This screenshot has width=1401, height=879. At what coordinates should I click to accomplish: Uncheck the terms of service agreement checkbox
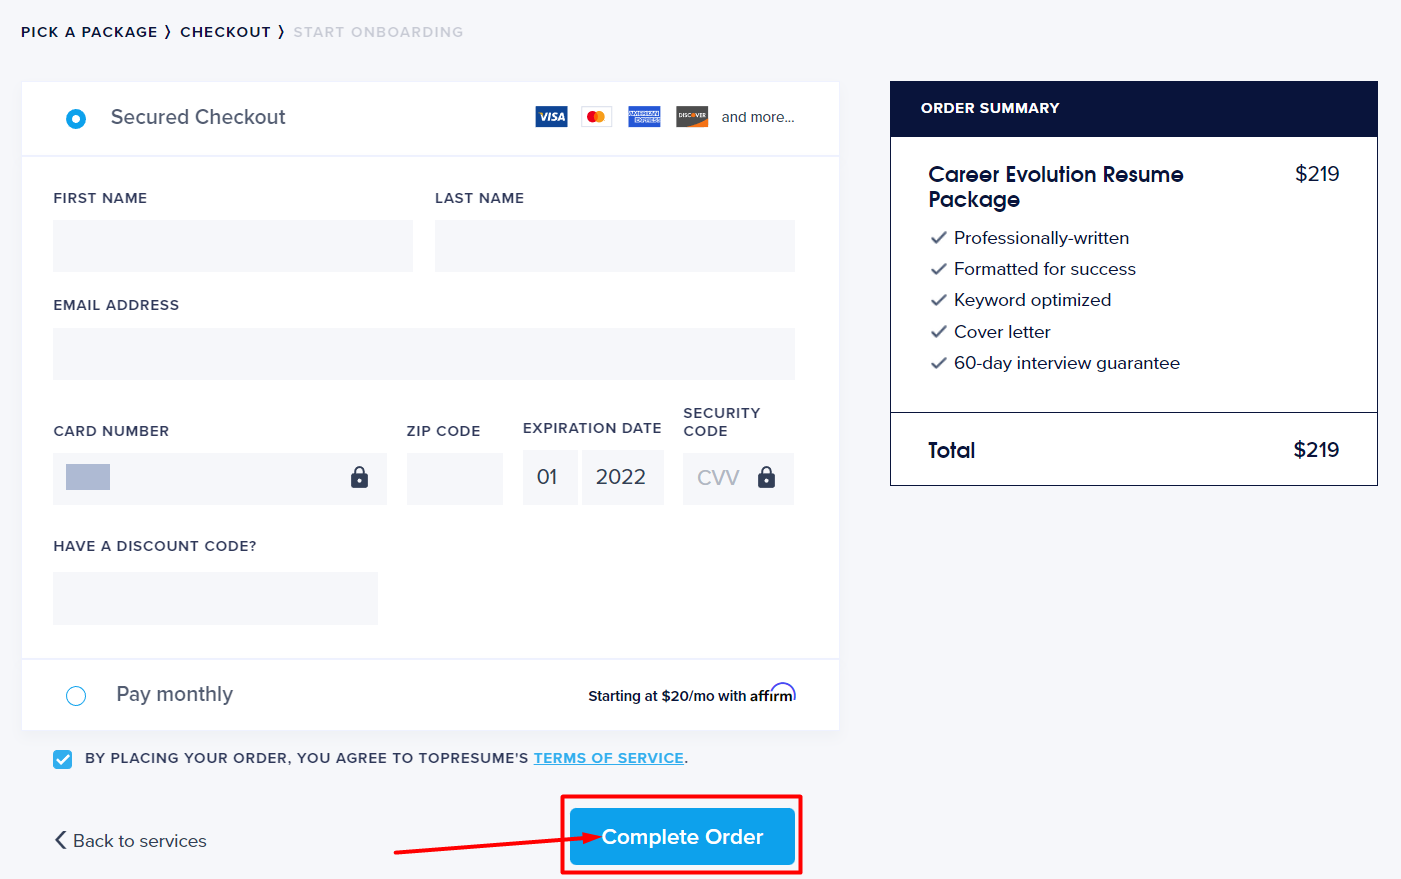(63, 759)
